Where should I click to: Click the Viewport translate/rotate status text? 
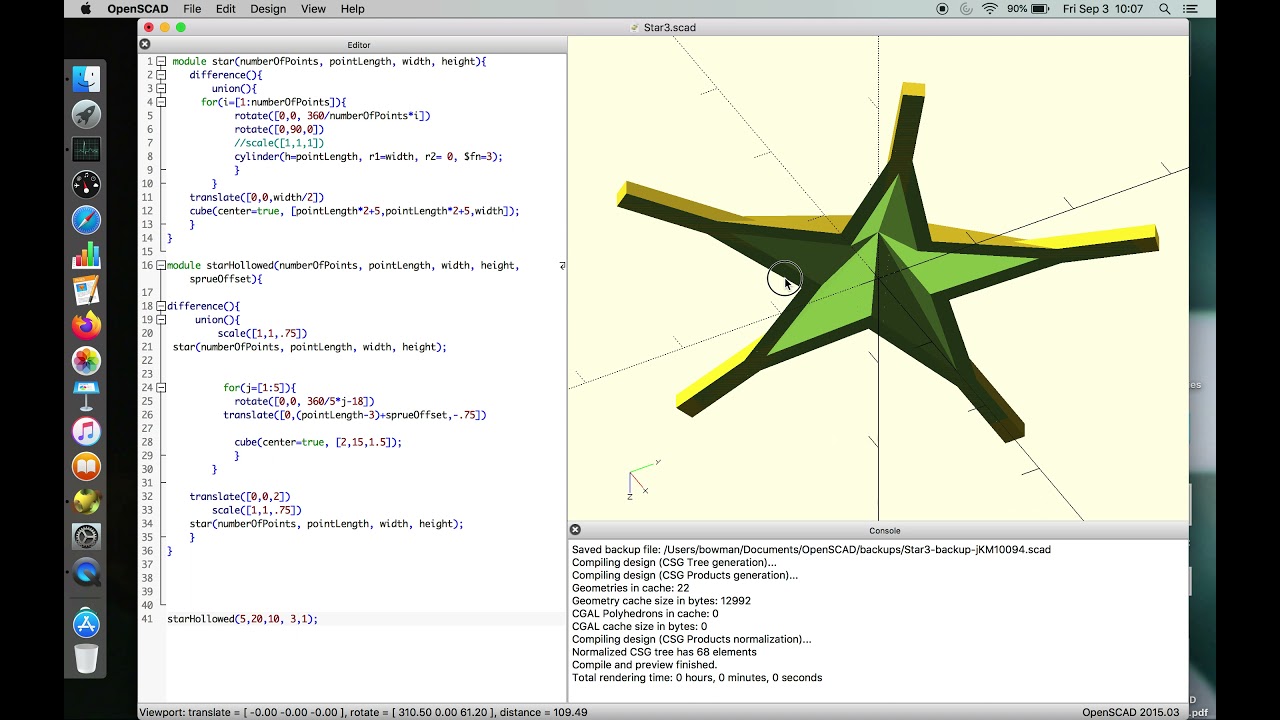(x=363, y=712)
